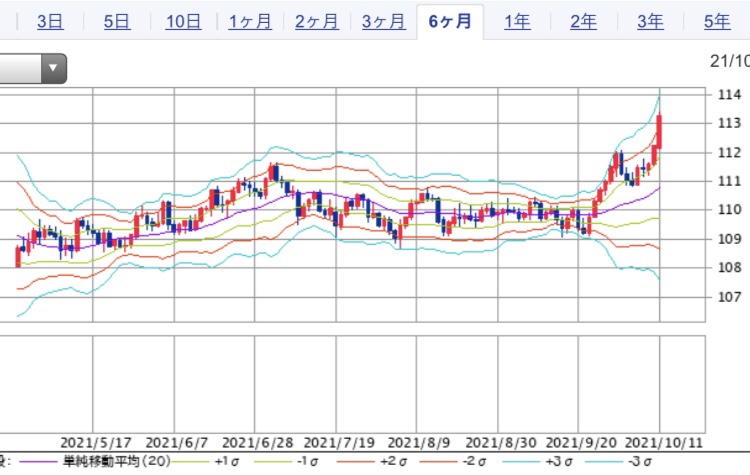Click the 2021/10/11 date axis label
This screenshot has height=475, width=750.
coord(664,442)
